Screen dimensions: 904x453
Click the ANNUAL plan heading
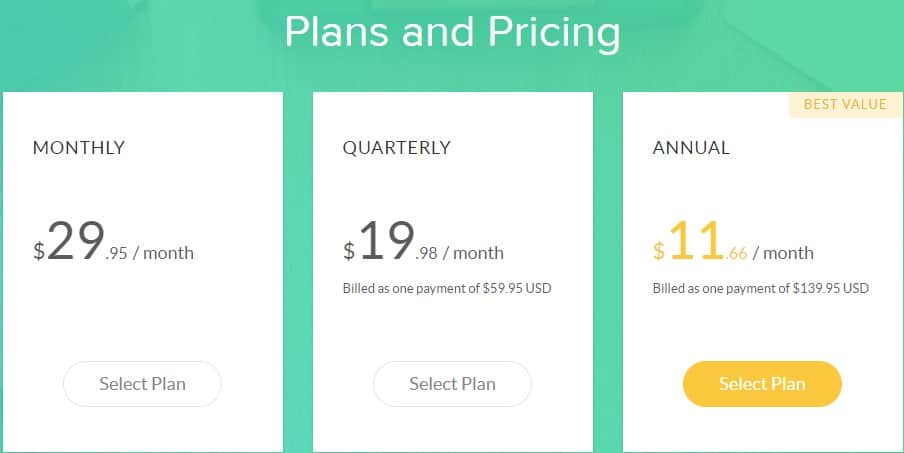click(x=691, y=148)
